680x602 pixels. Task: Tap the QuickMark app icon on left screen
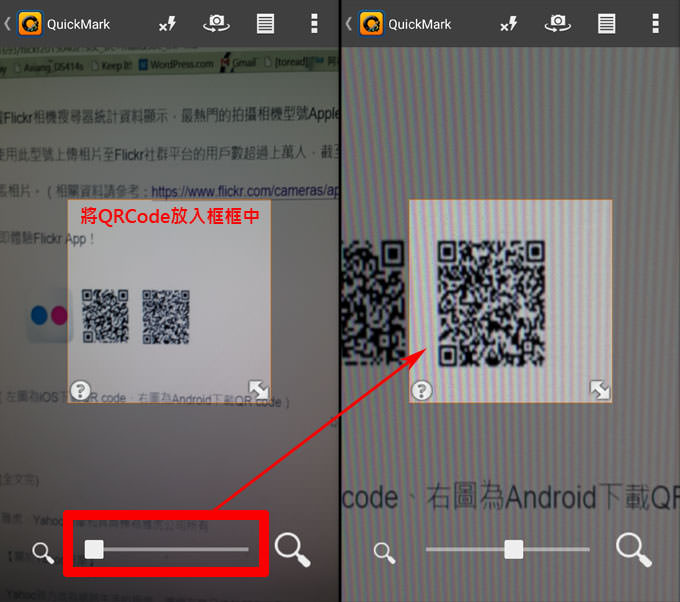click(x=31, y=24)
